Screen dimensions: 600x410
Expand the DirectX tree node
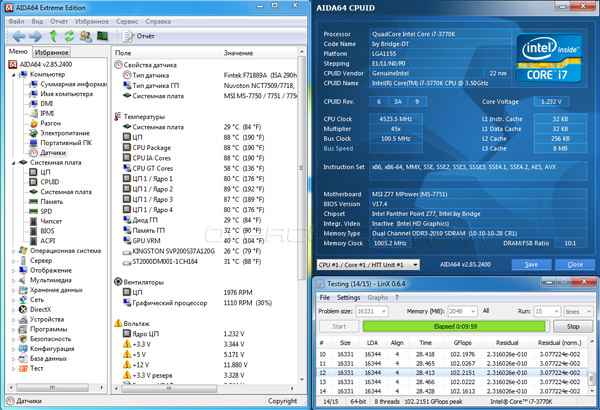click(x=13, y=310)
